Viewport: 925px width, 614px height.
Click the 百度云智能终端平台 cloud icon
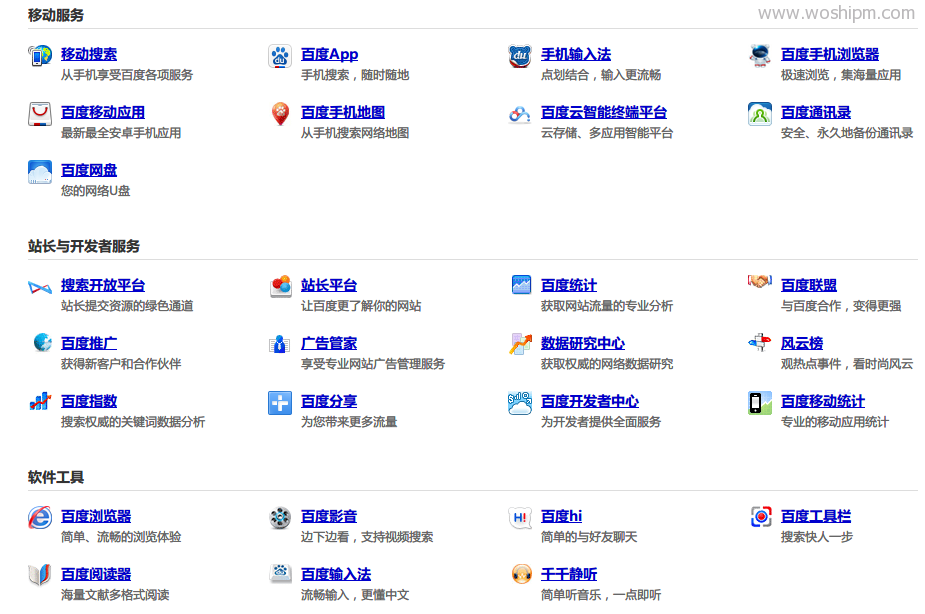[520, 114]
